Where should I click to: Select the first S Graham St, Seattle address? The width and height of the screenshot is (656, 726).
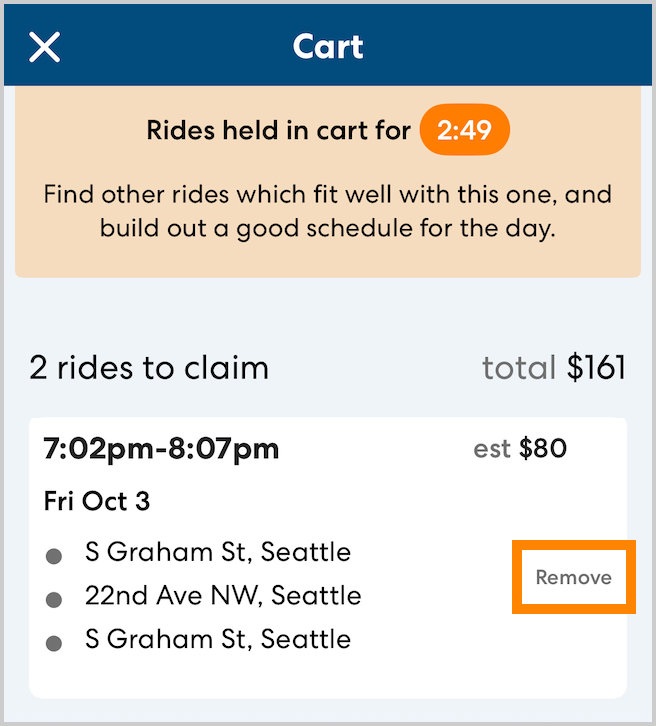pyautogui.click(x=218, y=552)
